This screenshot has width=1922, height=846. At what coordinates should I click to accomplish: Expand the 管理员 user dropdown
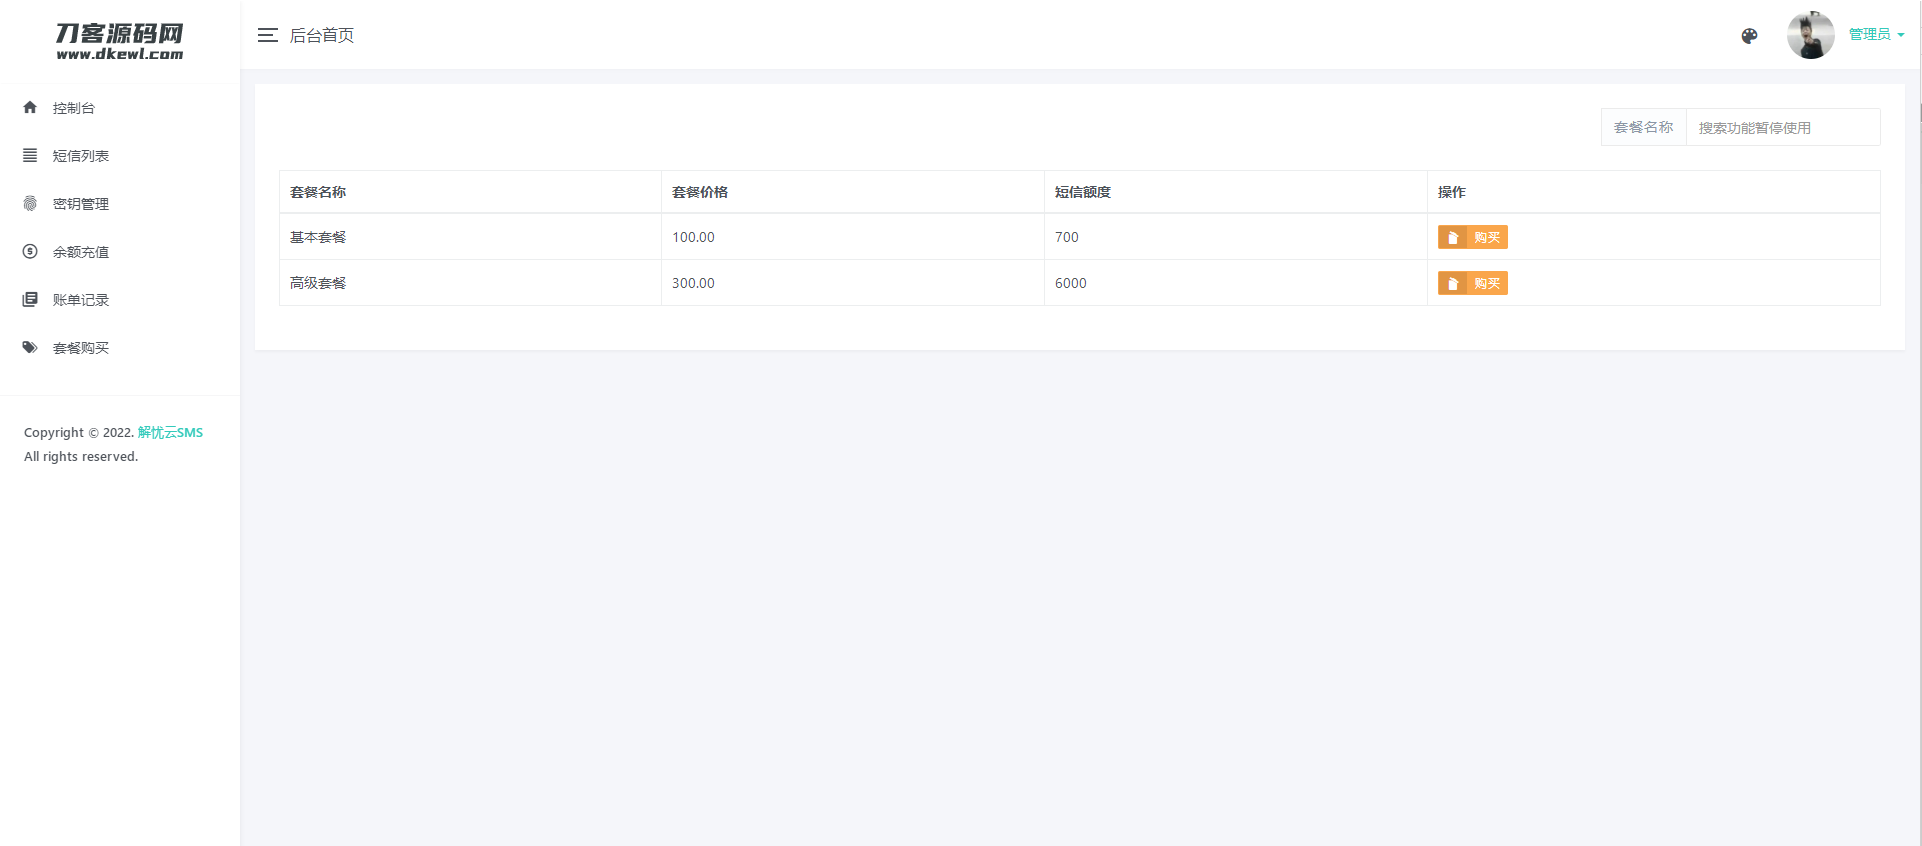pos(1869,34)
